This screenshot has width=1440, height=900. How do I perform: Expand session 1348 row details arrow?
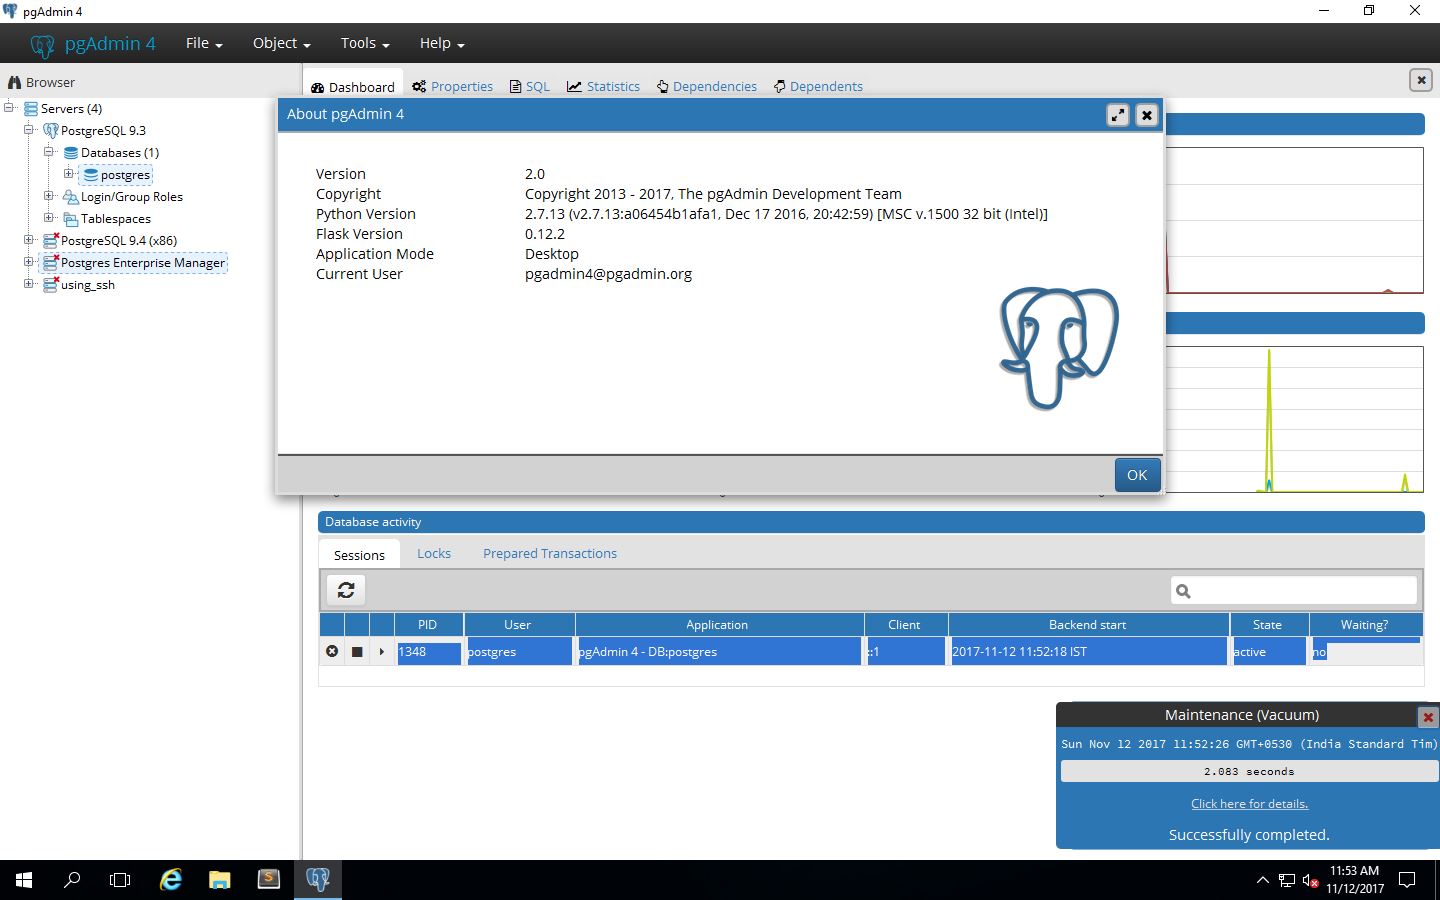(x=381, y=651)
